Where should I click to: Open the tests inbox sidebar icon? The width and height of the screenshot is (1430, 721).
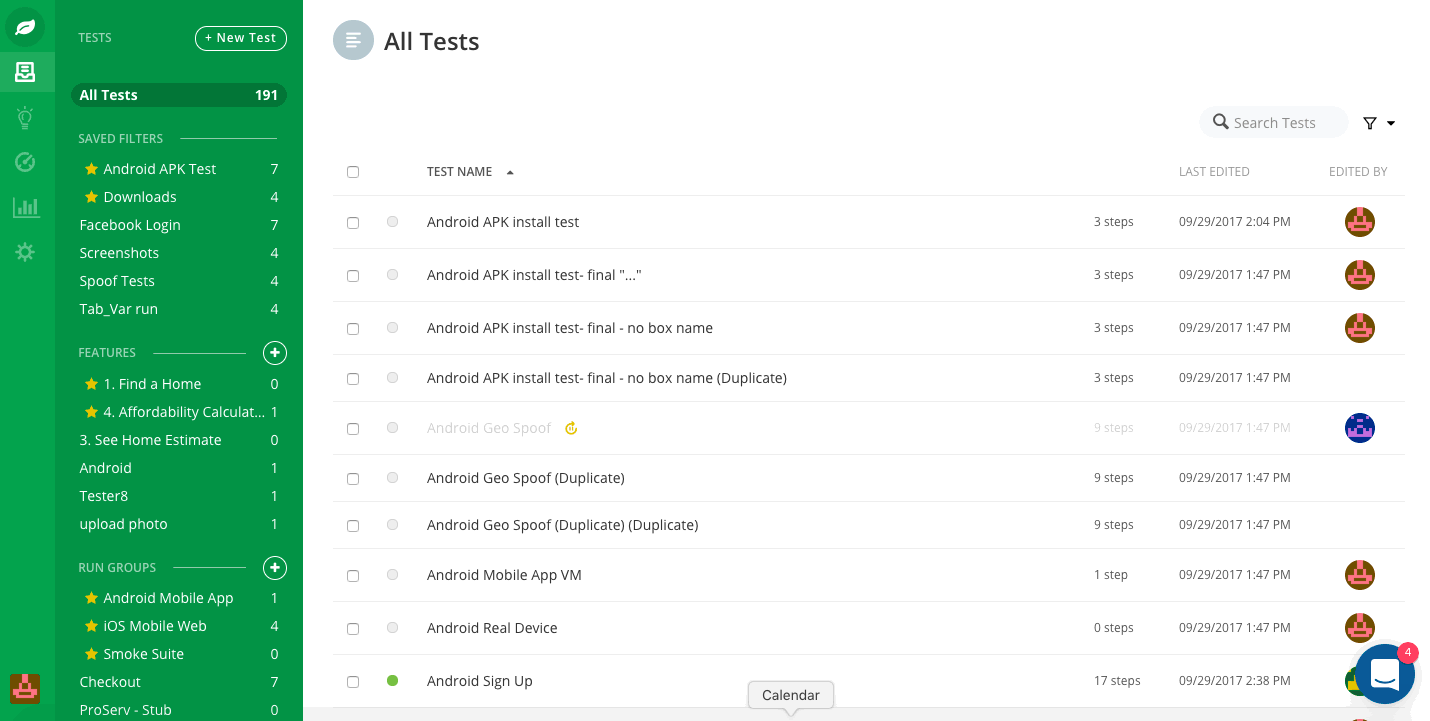(x=25, y=72)
